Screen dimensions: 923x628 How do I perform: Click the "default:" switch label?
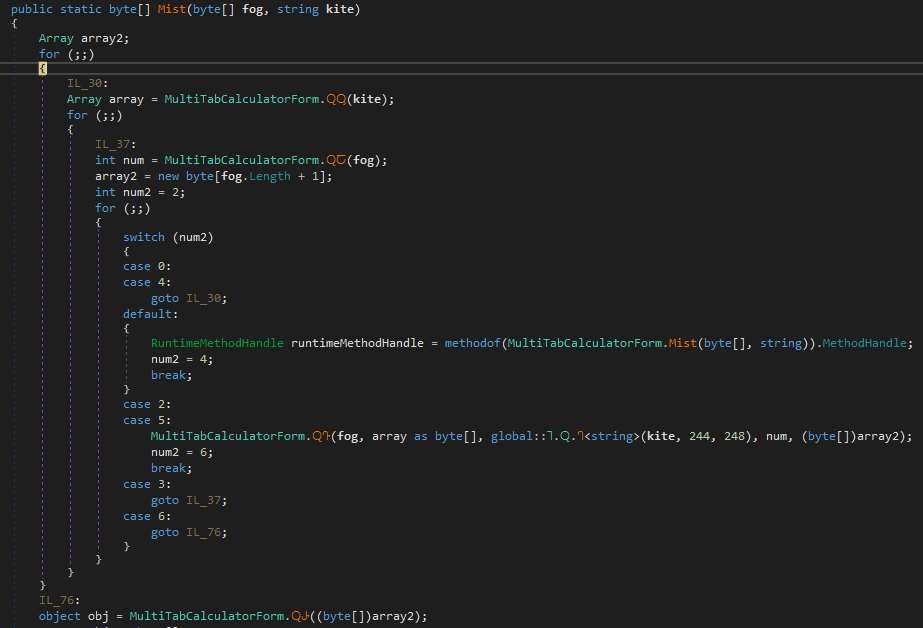pos(151,314)
